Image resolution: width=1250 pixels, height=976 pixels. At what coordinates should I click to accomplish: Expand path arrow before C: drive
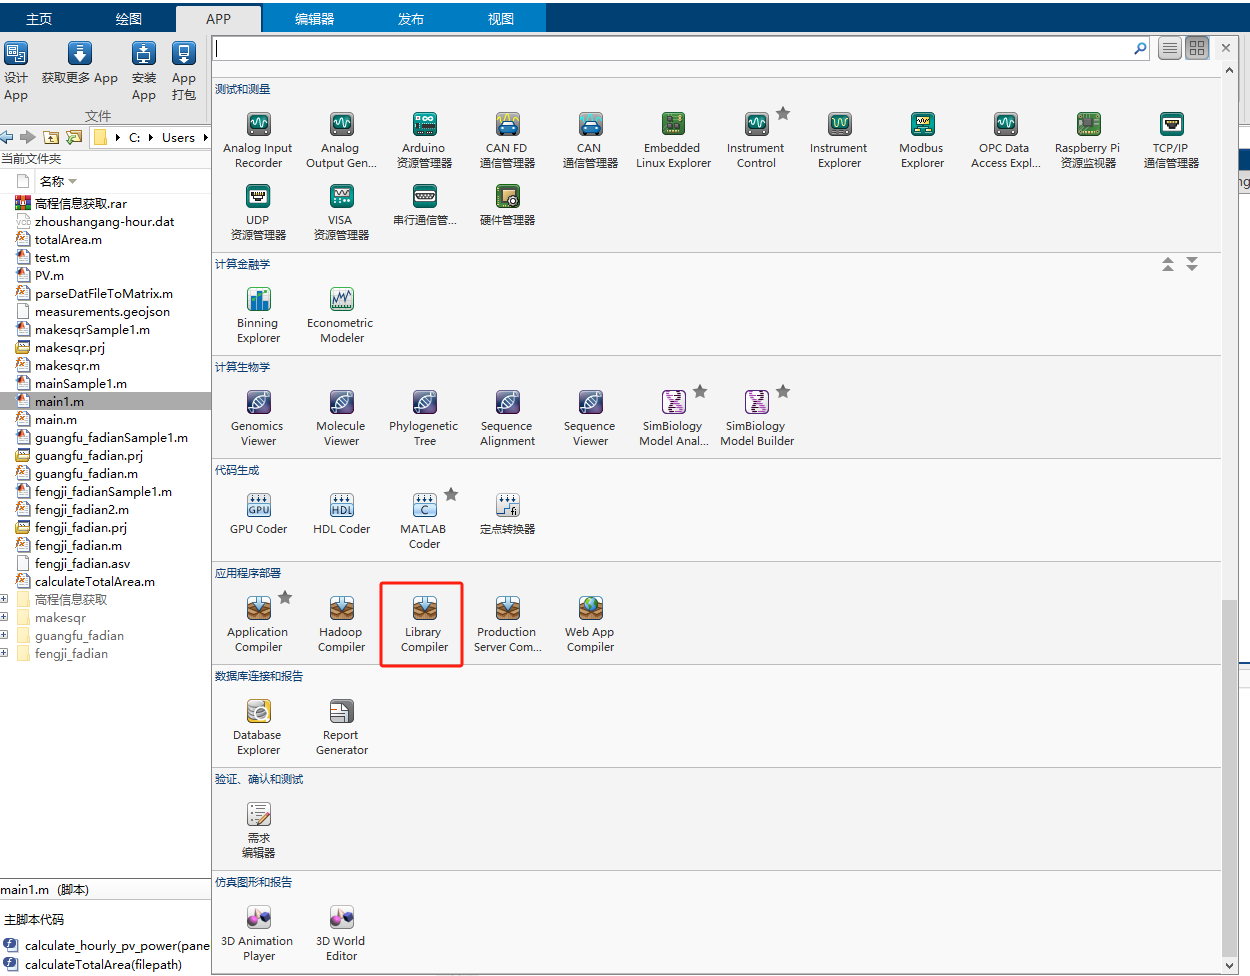118,138
